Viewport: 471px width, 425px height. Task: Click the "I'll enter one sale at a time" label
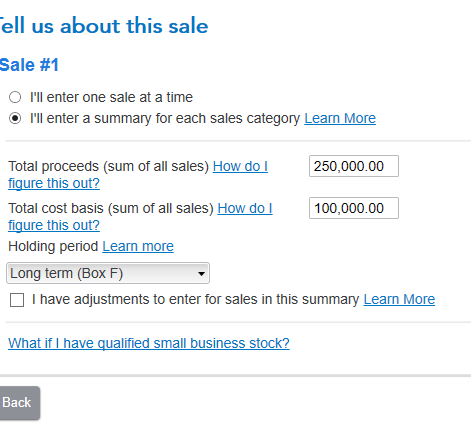coord(111,97)
